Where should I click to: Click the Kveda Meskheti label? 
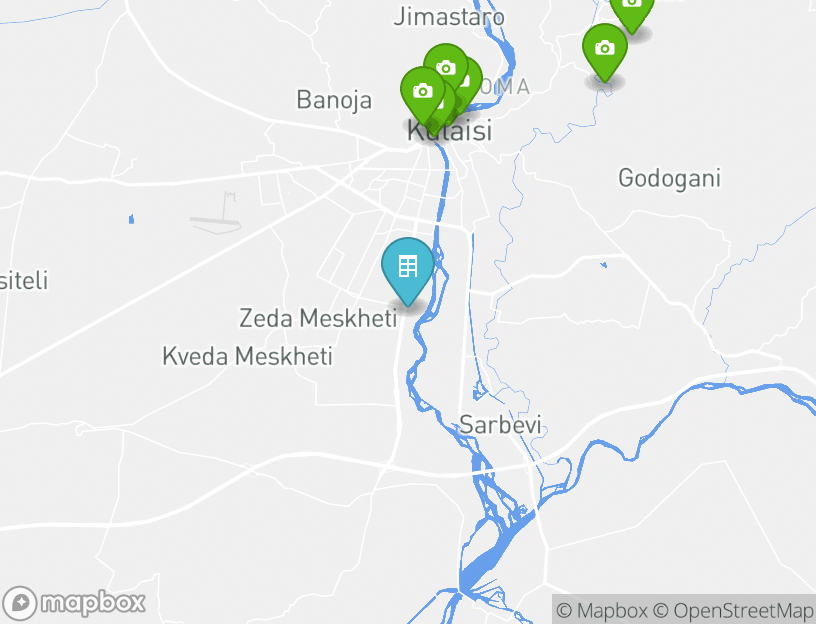(247, 356)
